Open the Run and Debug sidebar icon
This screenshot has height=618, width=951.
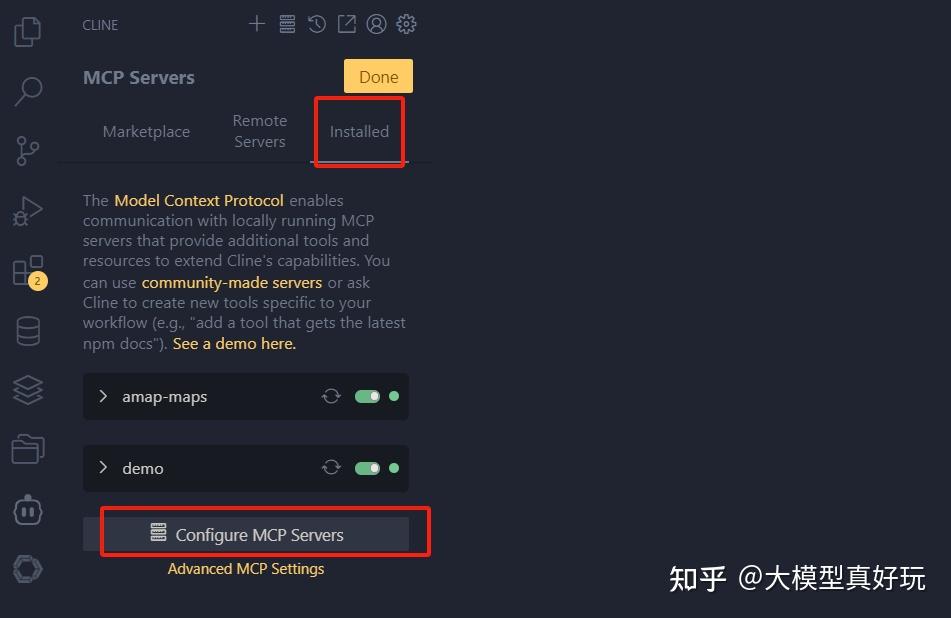click(27, 210)
